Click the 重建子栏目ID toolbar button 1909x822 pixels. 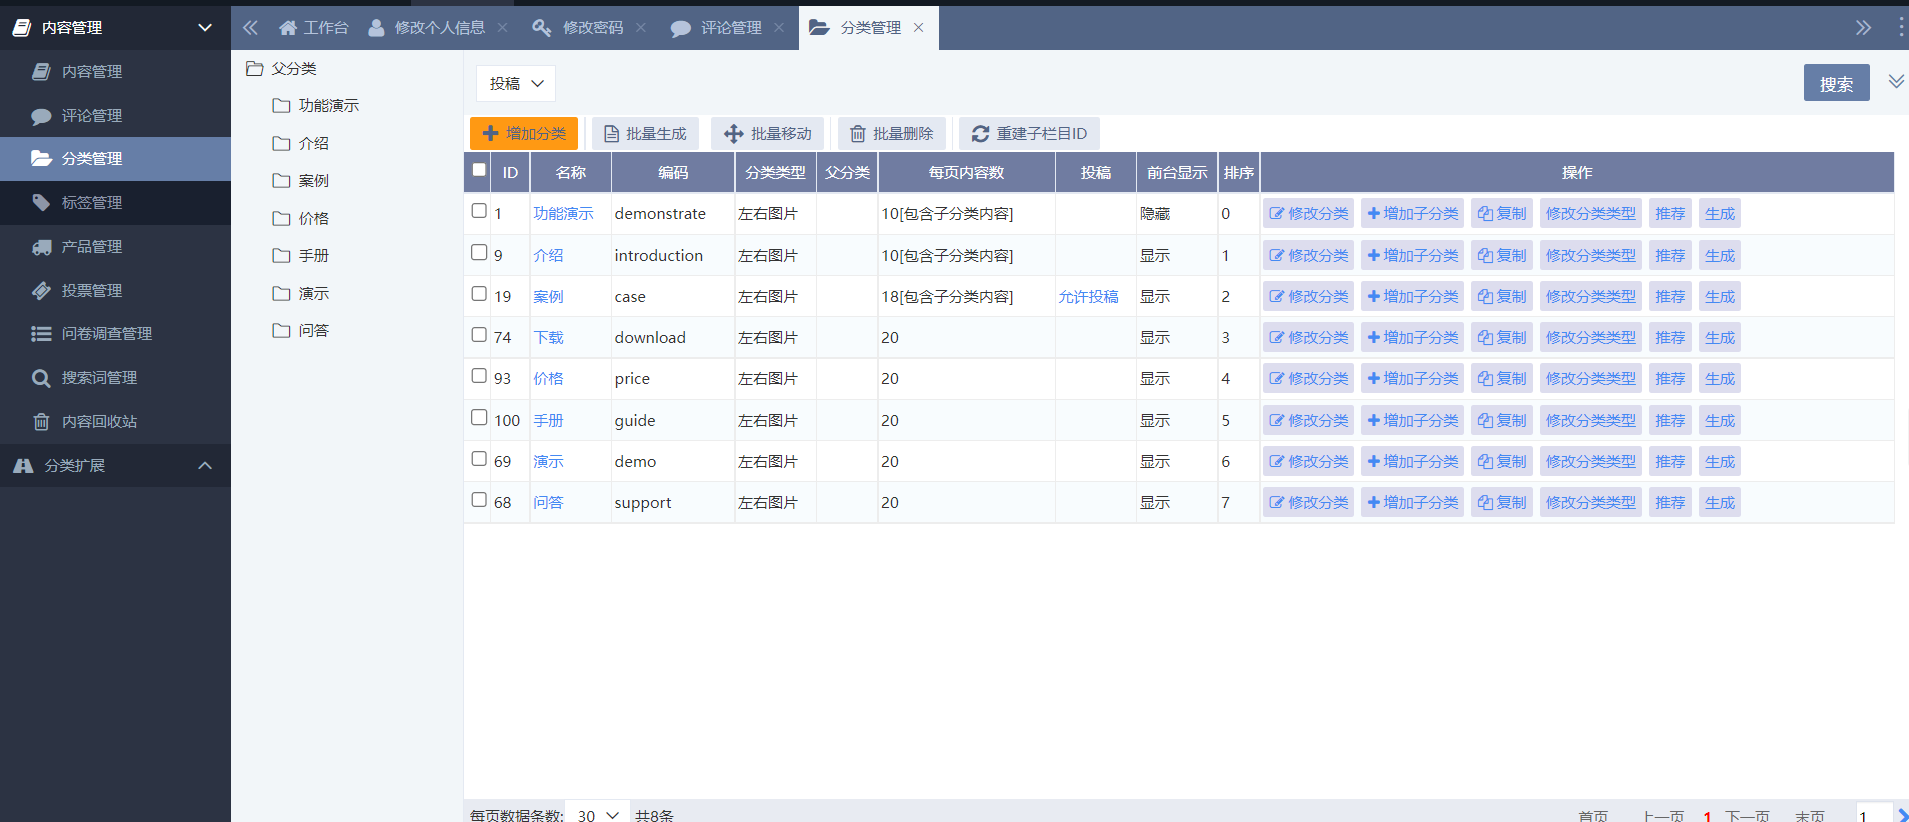[x=1029, y=134]
